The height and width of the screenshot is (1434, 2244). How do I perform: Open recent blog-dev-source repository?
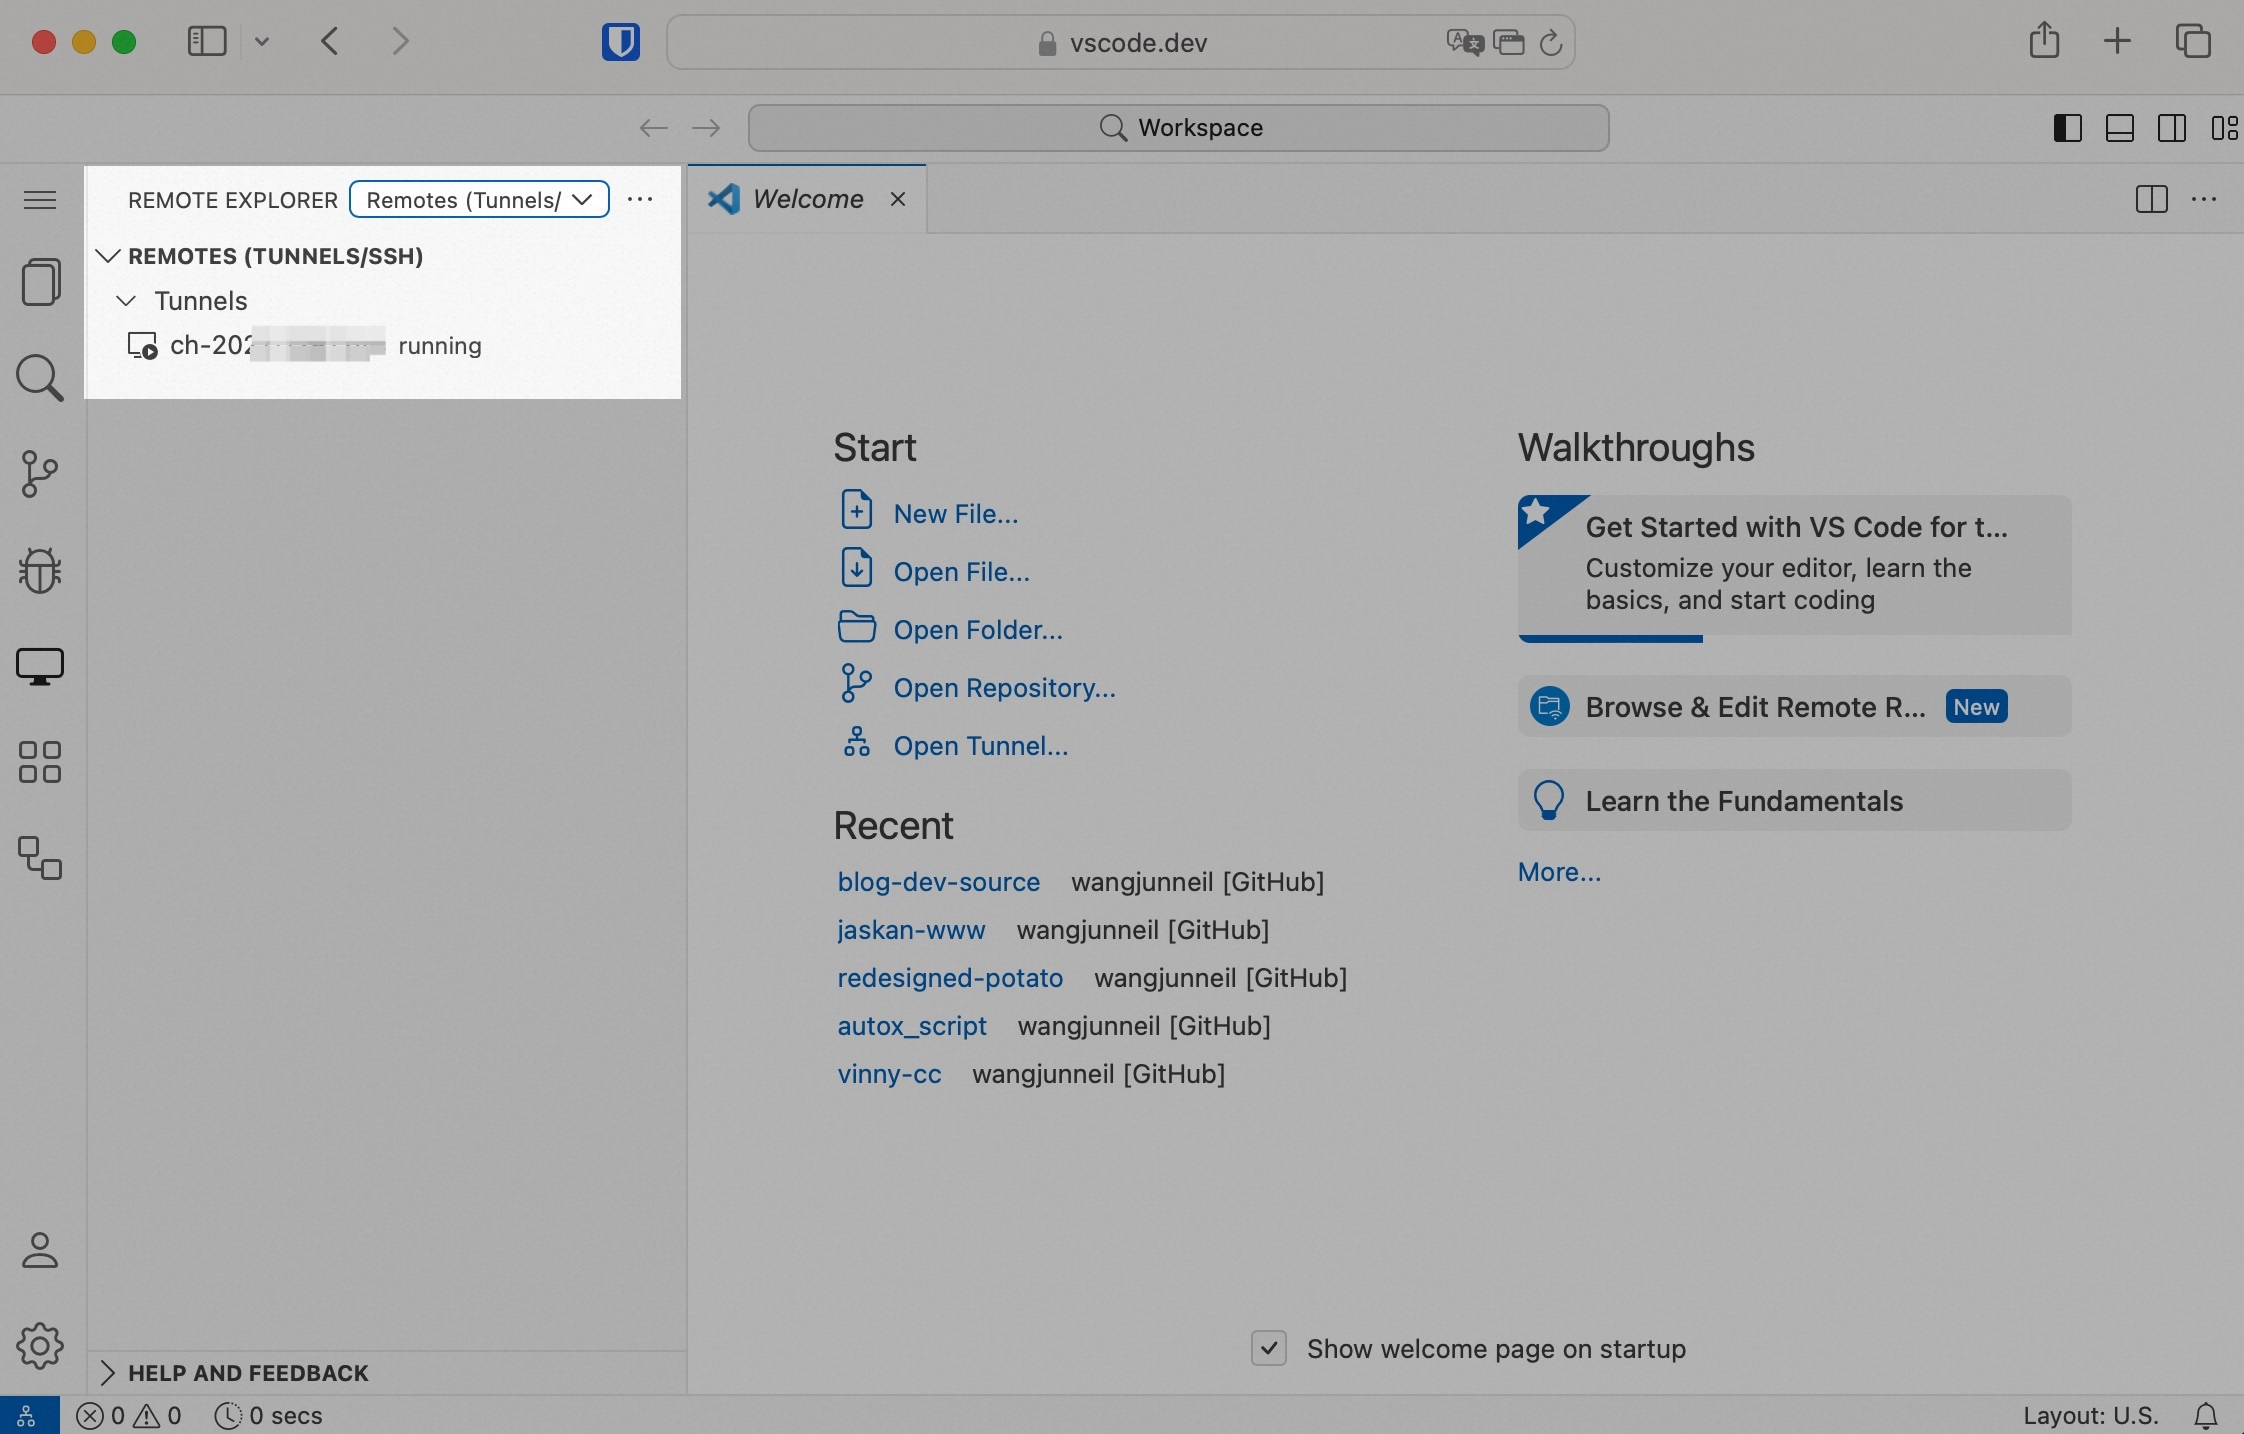point(938,882)
